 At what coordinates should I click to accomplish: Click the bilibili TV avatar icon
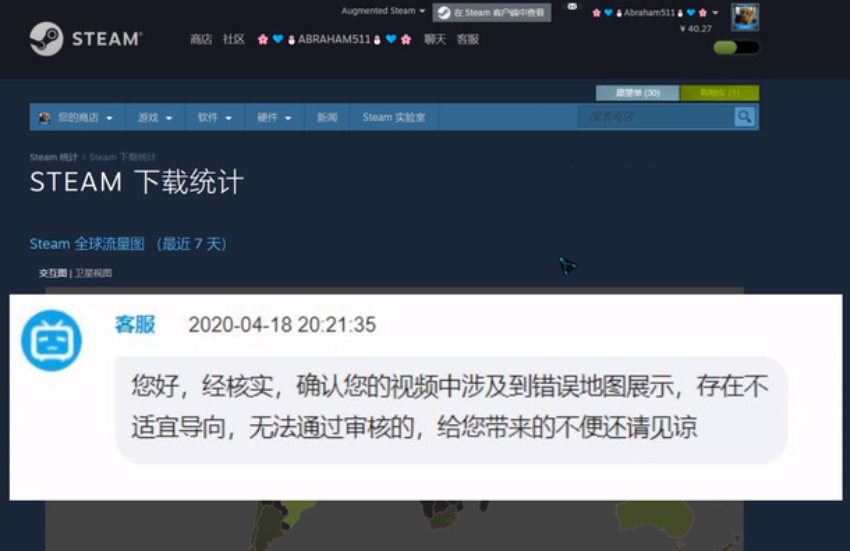point(51,341)
